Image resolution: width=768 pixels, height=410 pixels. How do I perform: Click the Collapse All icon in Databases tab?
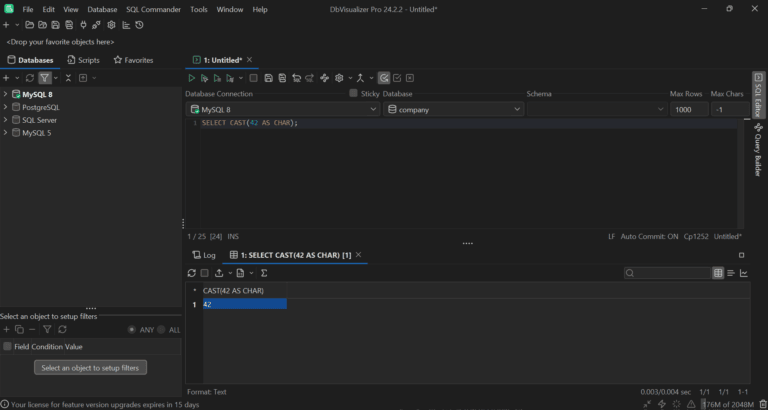tap(68, 78)
